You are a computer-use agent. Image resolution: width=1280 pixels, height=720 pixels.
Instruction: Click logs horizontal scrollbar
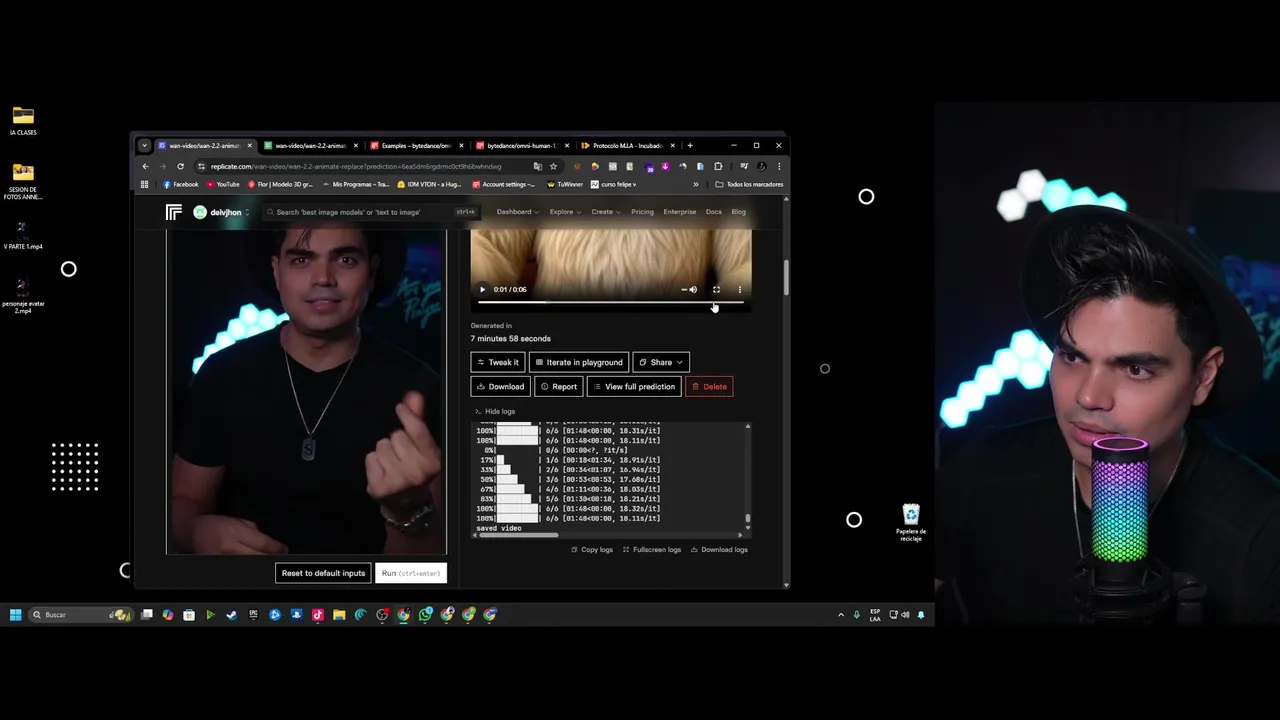[518, 535]
